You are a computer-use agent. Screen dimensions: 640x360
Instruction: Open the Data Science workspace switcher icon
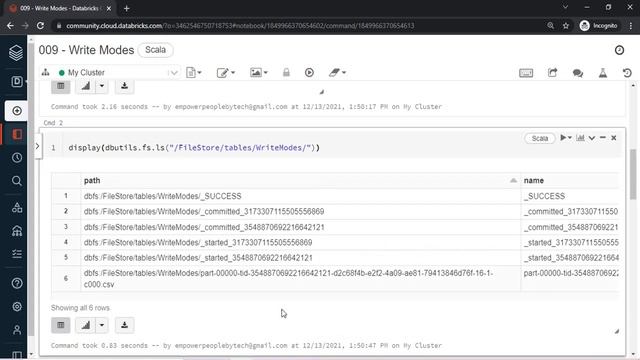coord(17,81)
